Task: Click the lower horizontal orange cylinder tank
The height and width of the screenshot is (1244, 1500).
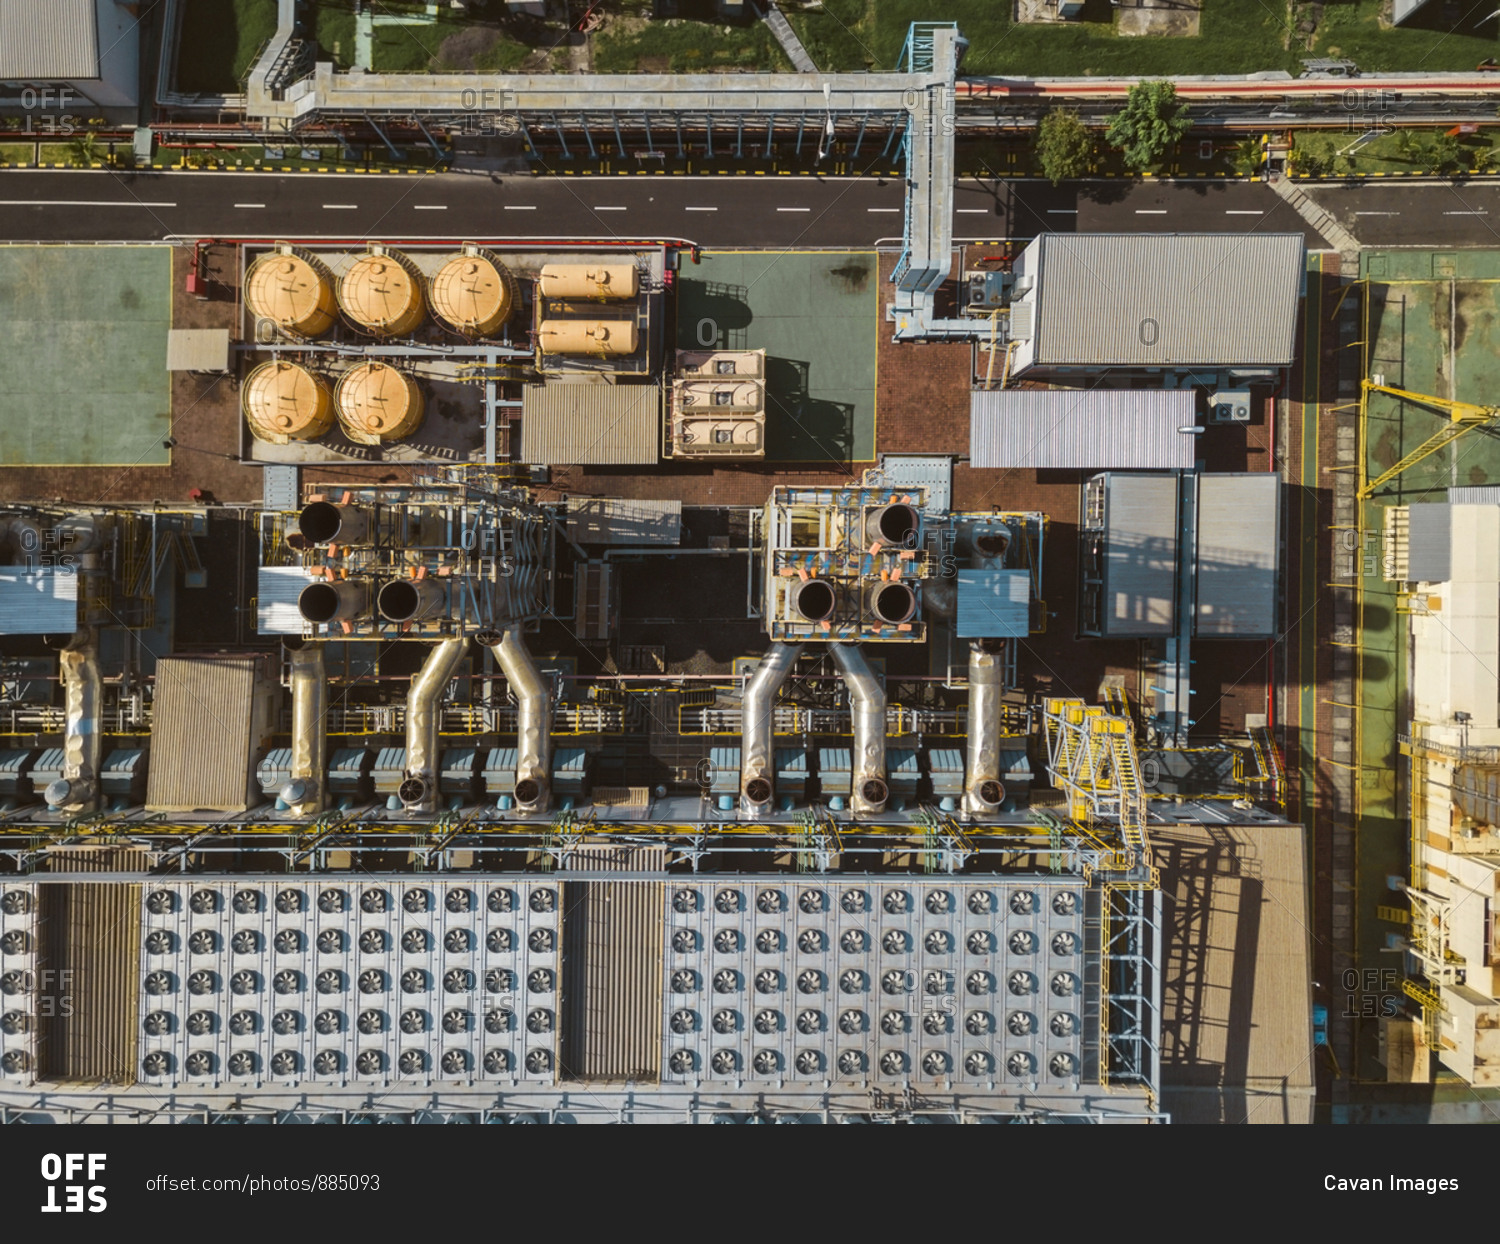Action: click(588, 337)
